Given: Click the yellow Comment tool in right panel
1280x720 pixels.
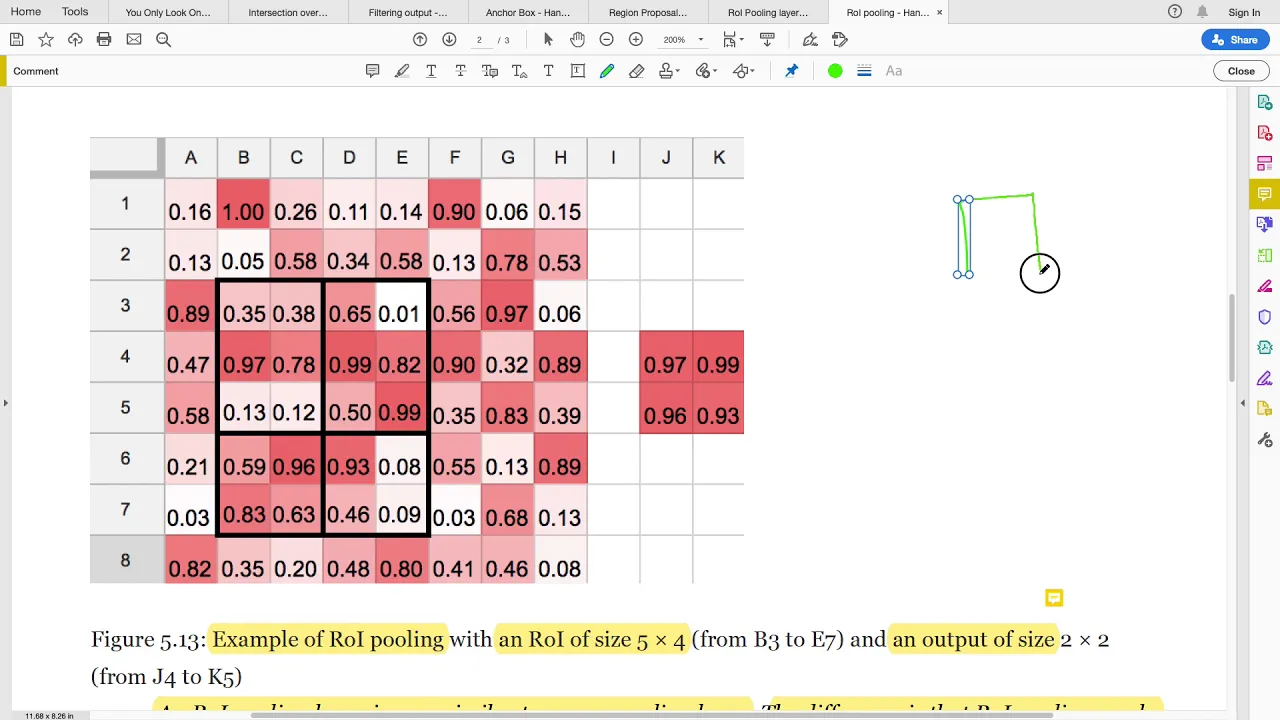Looking at the screenshot, I should (1265, 194).
